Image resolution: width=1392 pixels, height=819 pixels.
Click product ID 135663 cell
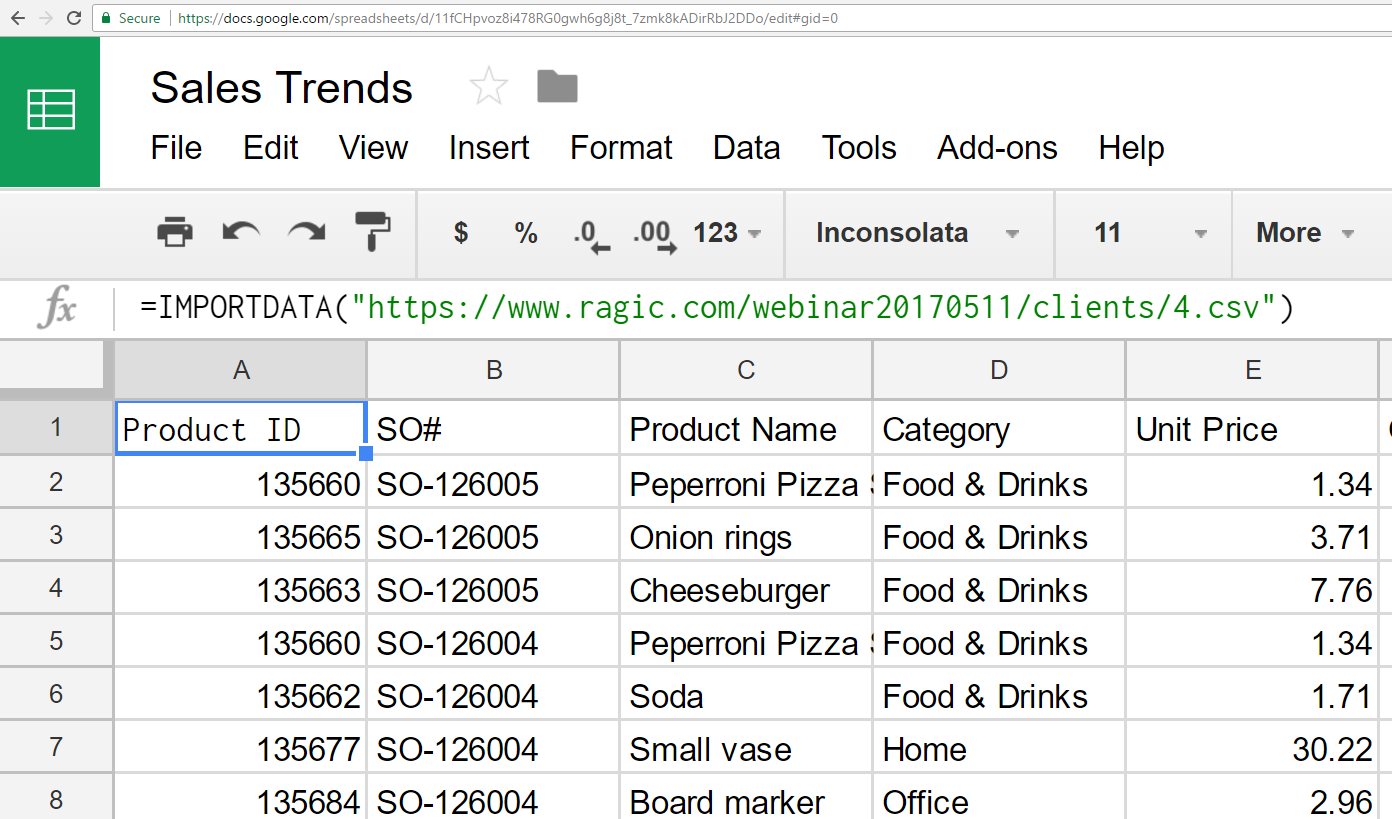coord(241,588)
